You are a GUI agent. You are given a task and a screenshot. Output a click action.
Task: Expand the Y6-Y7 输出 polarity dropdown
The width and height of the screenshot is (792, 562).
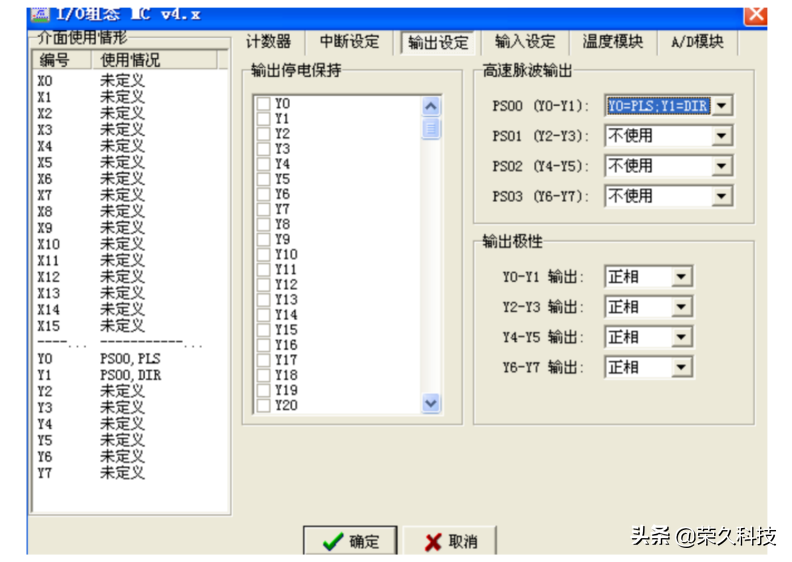(x=682, y=368)
